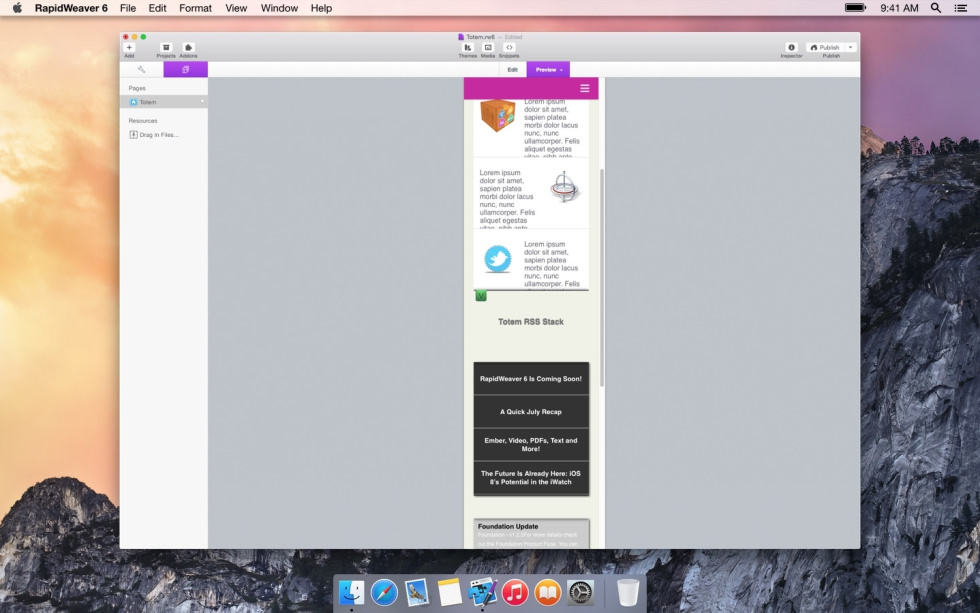980x613 pixels.
Task: Click Drag in Files resource placeholder
Action: pos(154,134)
